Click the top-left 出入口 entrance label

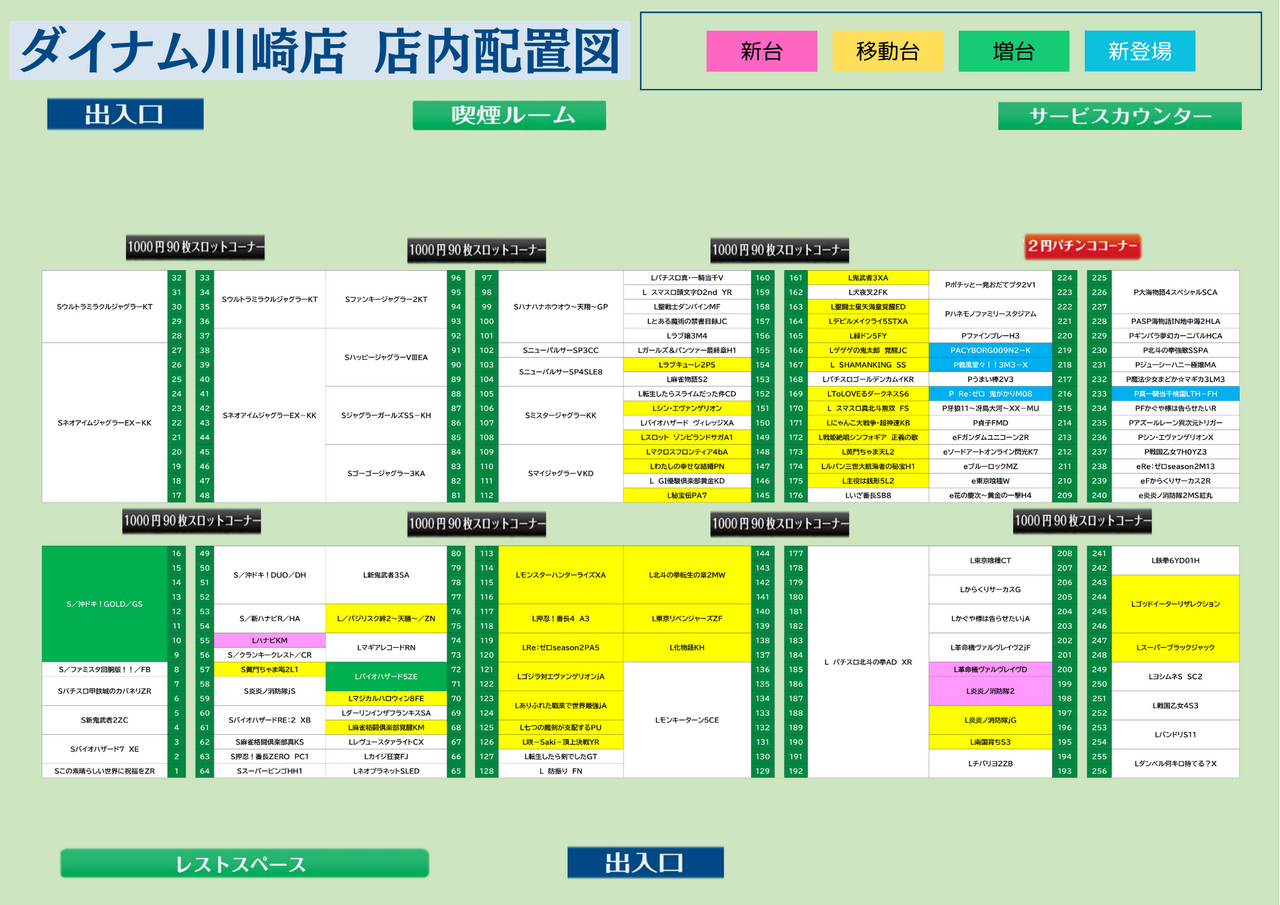pyautogui.click(x=125, y=114)
